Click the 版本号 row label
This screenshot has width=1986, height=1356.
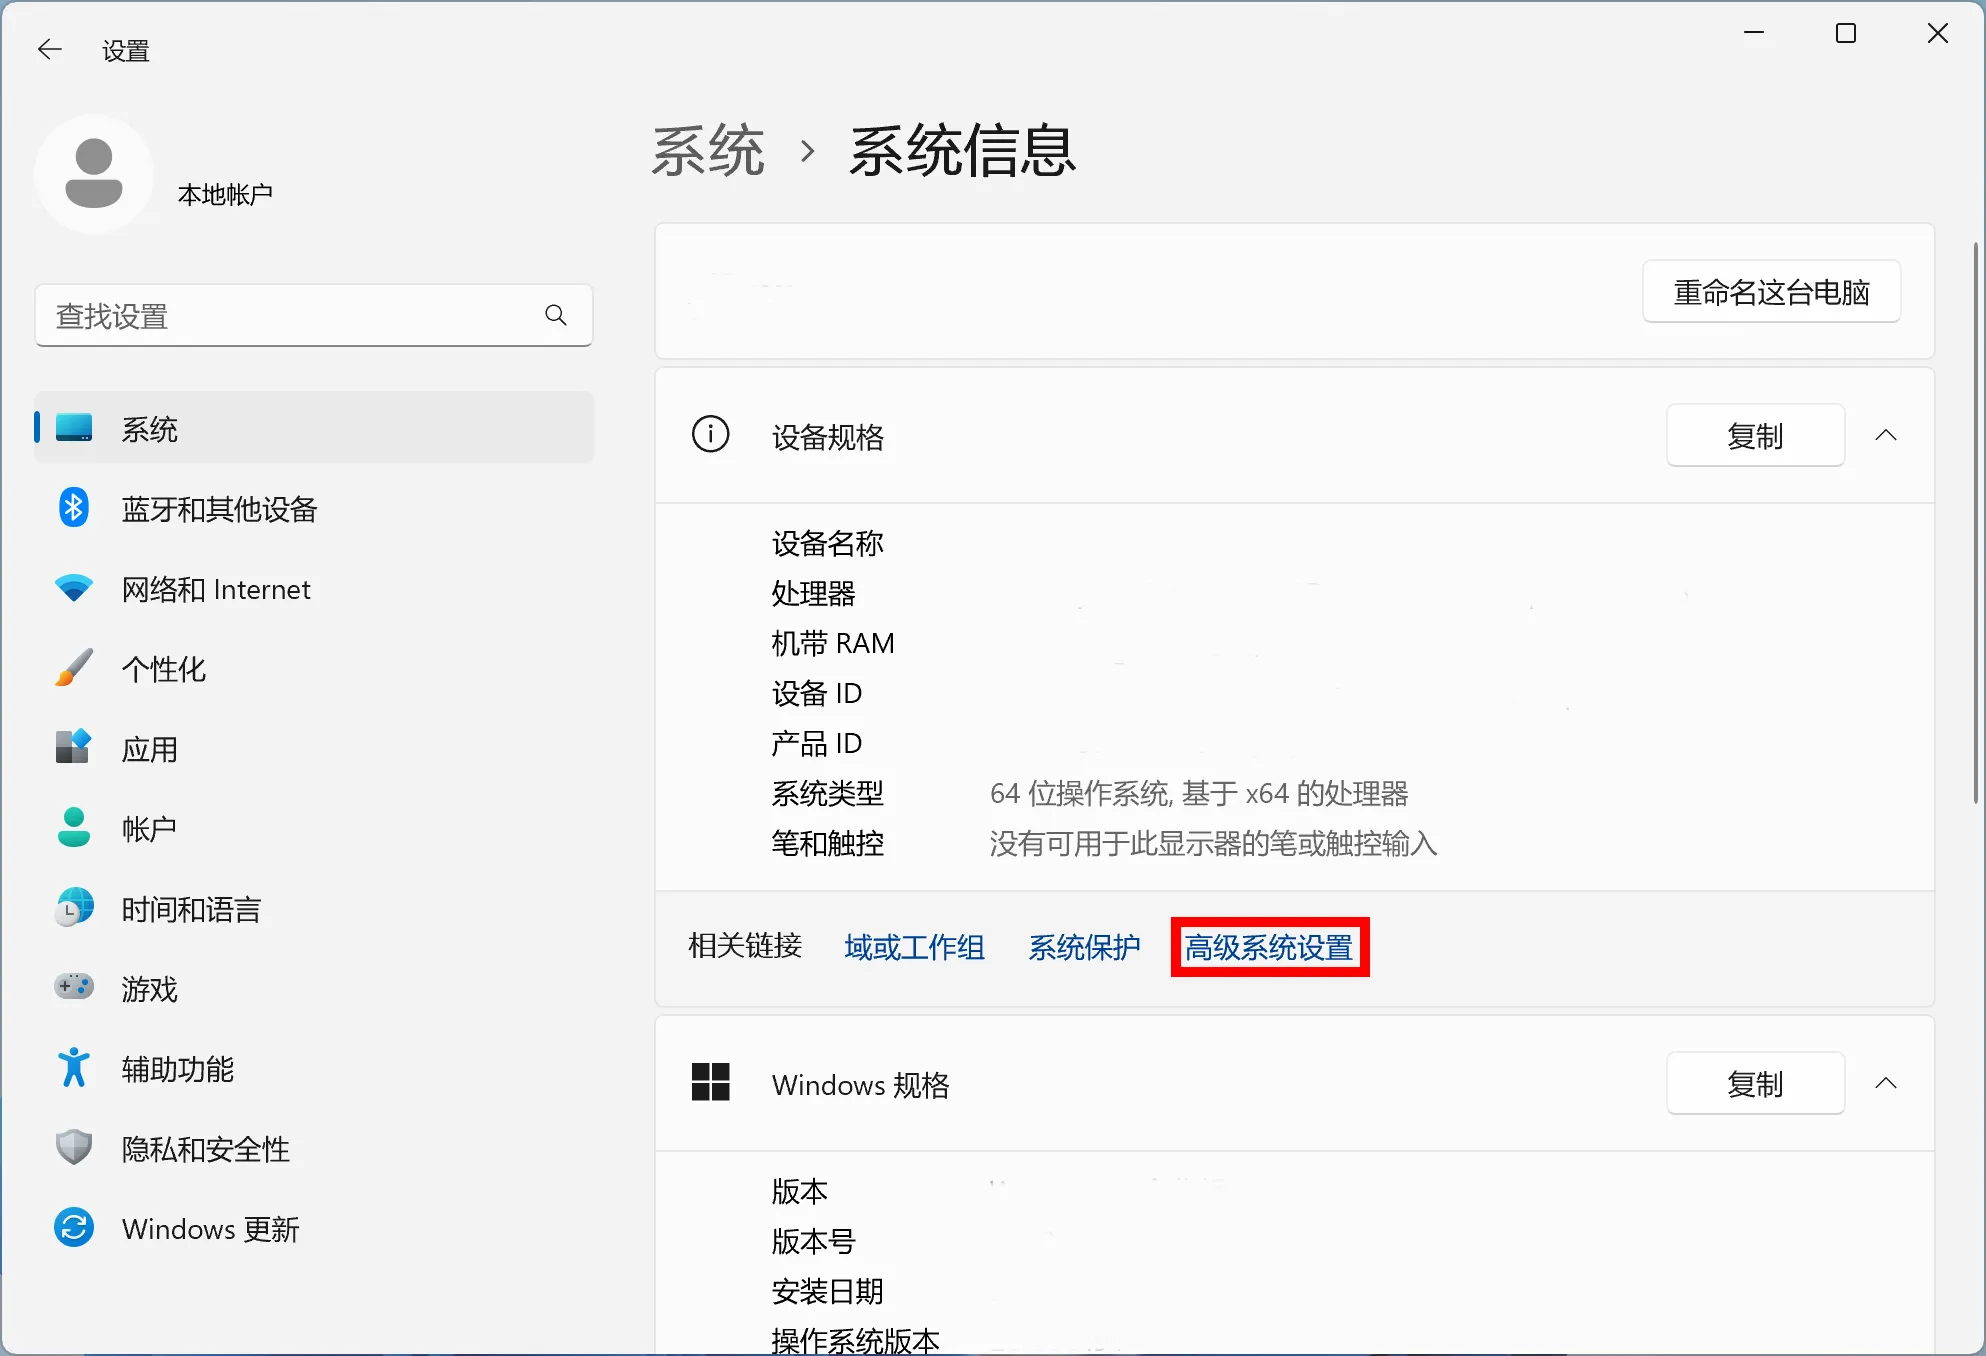pos(814,1242)
